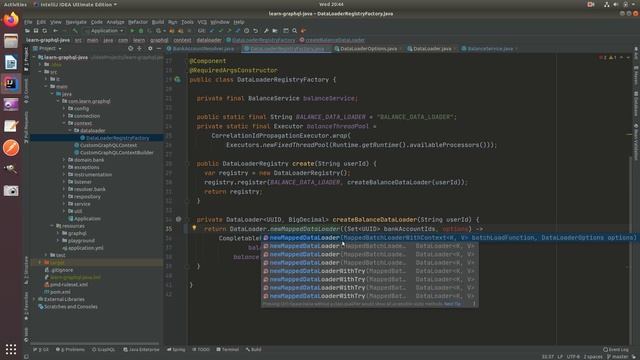The width and height of the screenshot is (640, 360).
Task: Click the IntelliJ IDEA dock icon
Action: (11, 84)
